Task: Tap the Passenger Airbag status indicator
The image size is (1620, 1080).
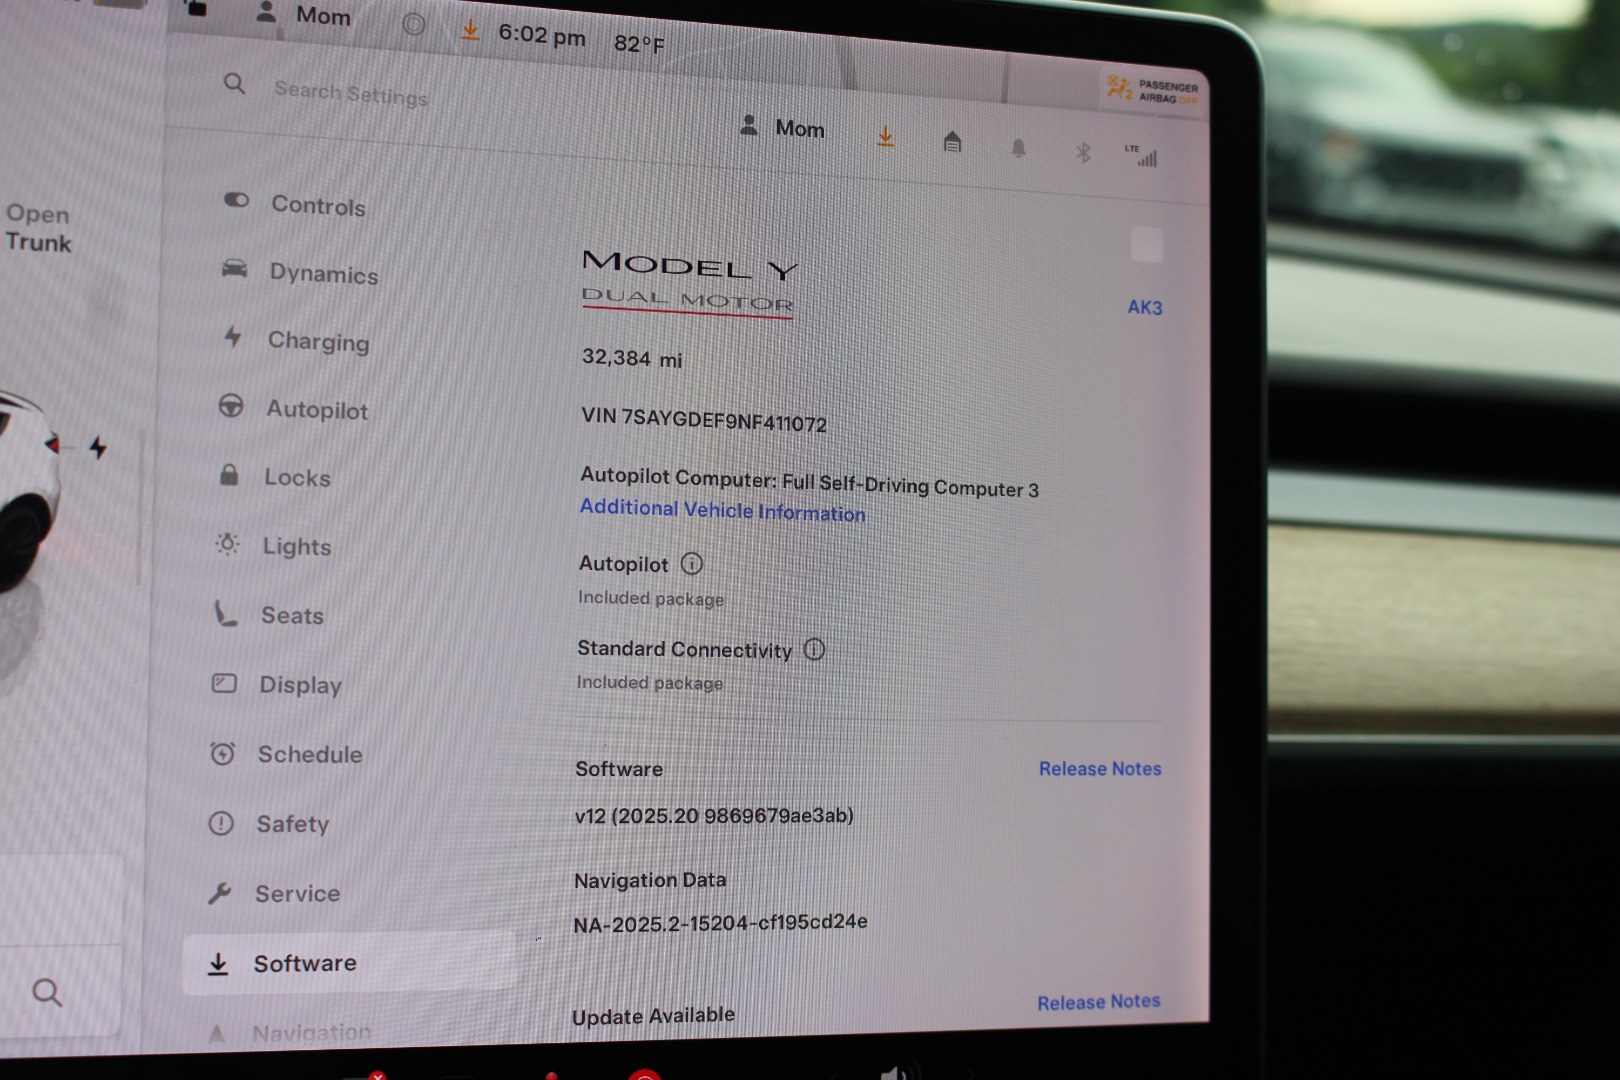Action: 1152,91
